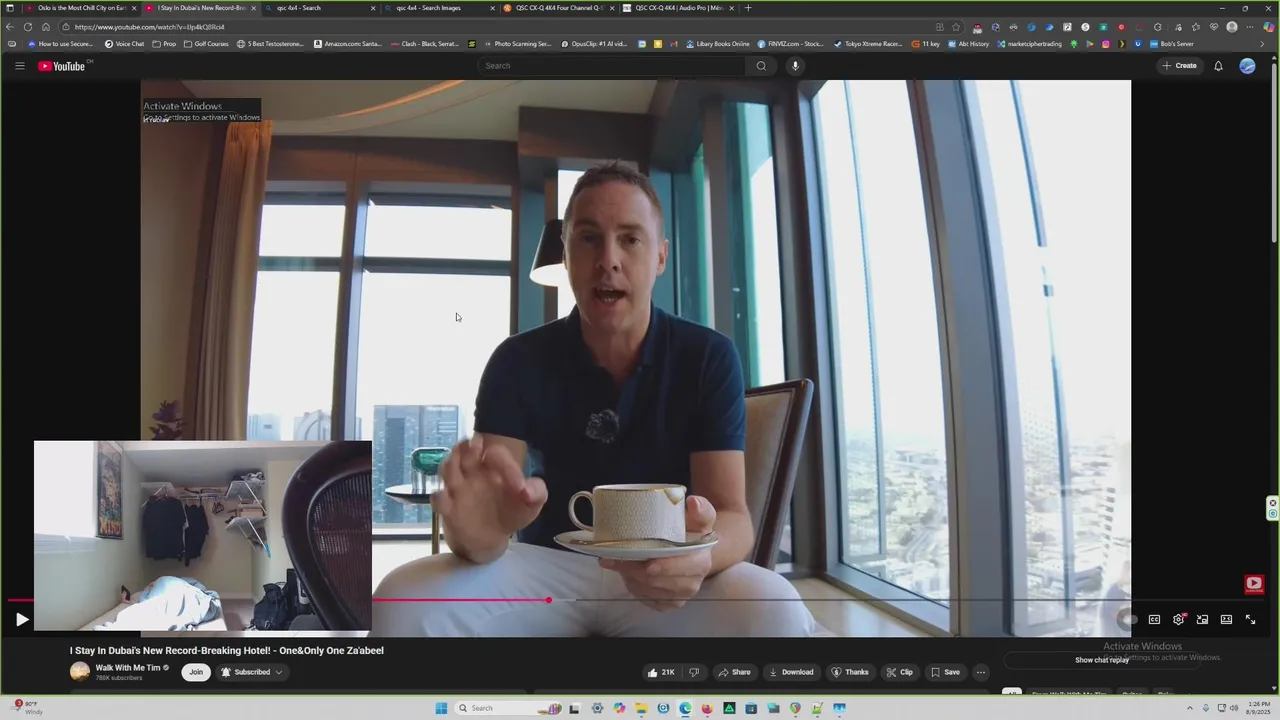The height and width of the screenshot is (720, 1280).
Task: Expand the Subscribed notification dropdown
Action: (252, 672)
